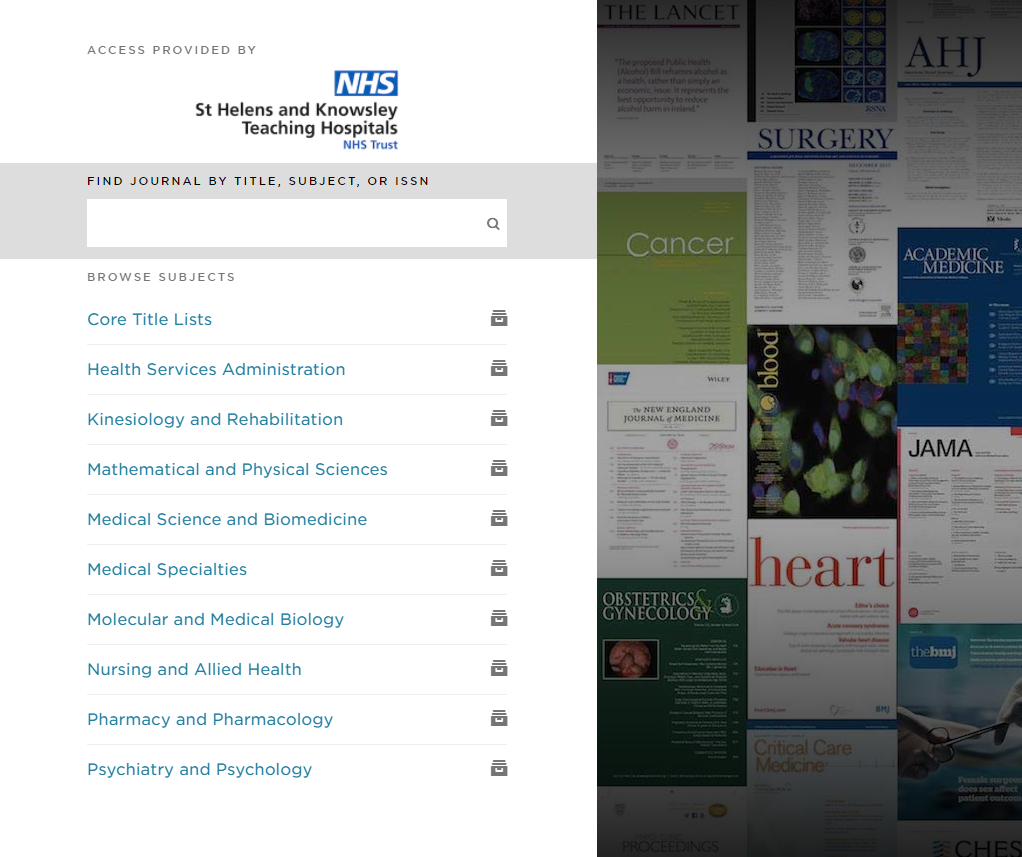1022x857 pixels.
Task: Click the Academic Medicine journal cover
Action: coord(960,327)
